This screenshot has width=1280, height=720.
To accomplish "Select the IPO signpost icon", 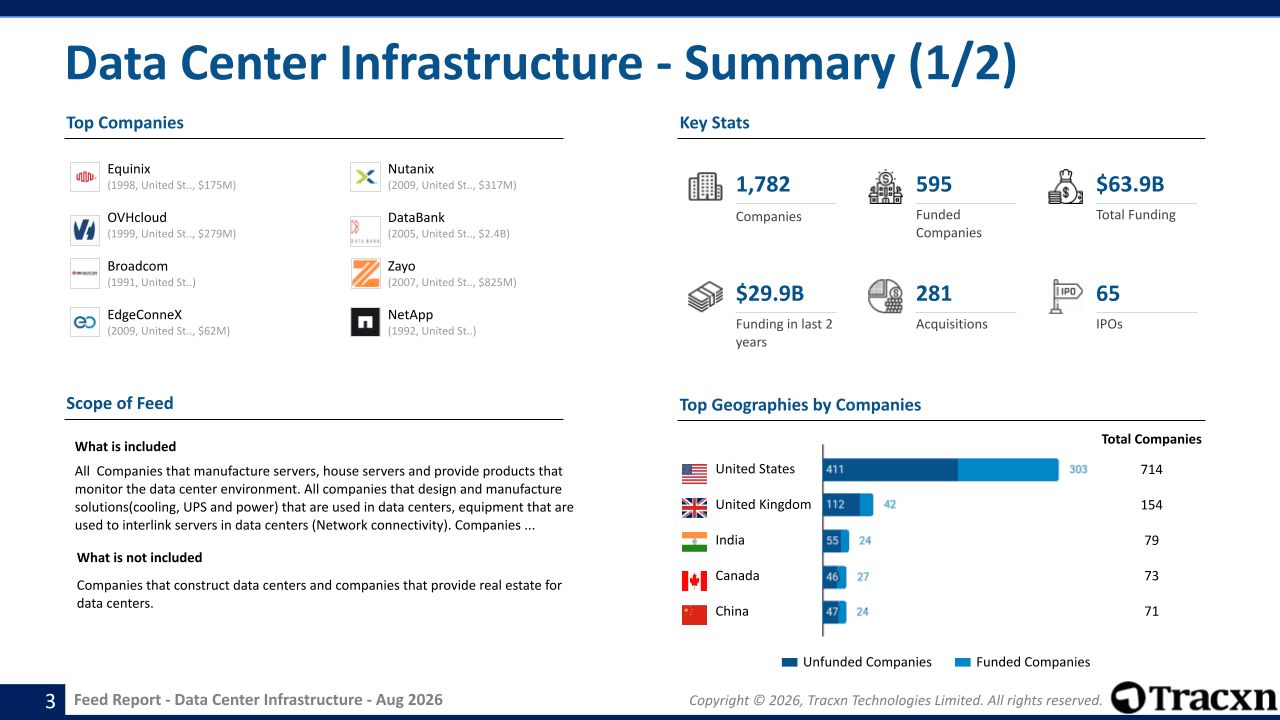I will (x=1066, y=296).
